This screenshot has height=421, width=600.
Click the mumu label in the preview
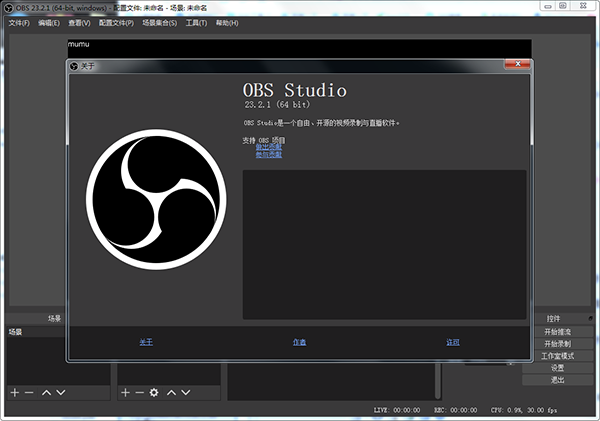(78, 44)
